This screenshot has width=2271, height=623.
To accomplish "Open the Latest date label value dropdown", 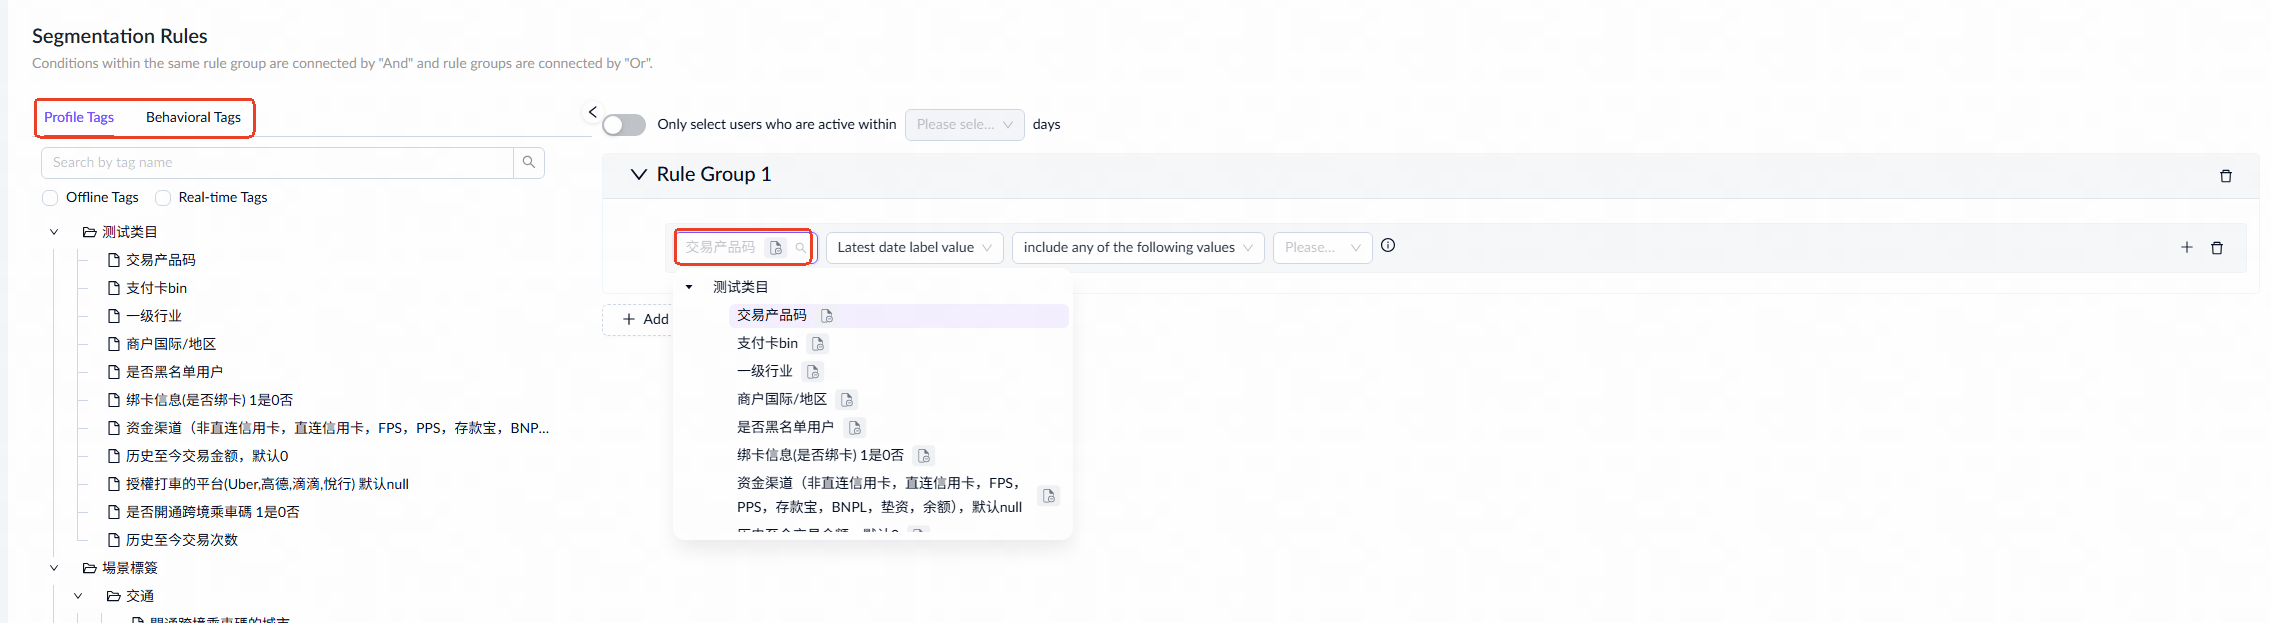I will point(914,248).
